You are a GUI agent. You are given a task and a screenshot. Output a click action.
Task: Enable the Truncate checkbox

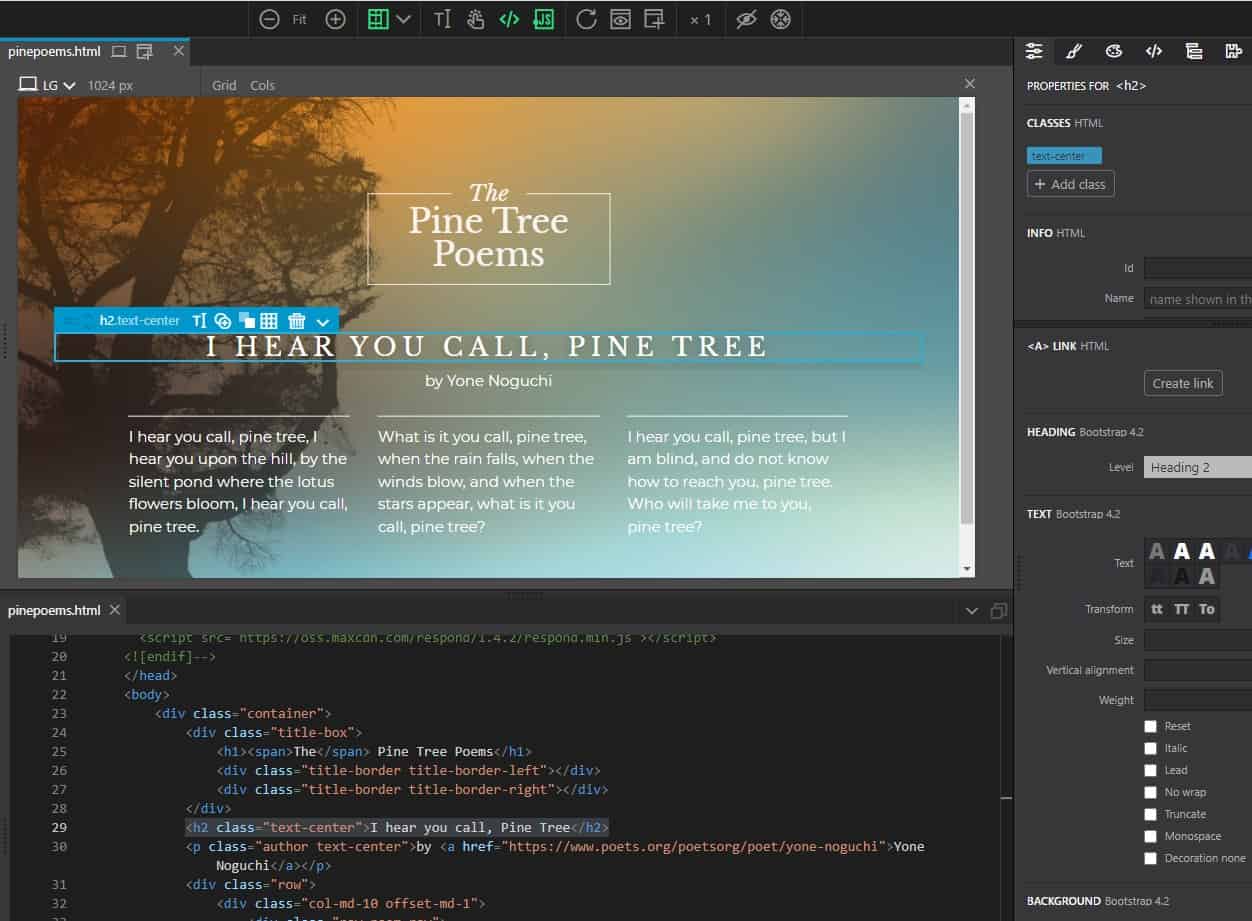coord(1150,814)
